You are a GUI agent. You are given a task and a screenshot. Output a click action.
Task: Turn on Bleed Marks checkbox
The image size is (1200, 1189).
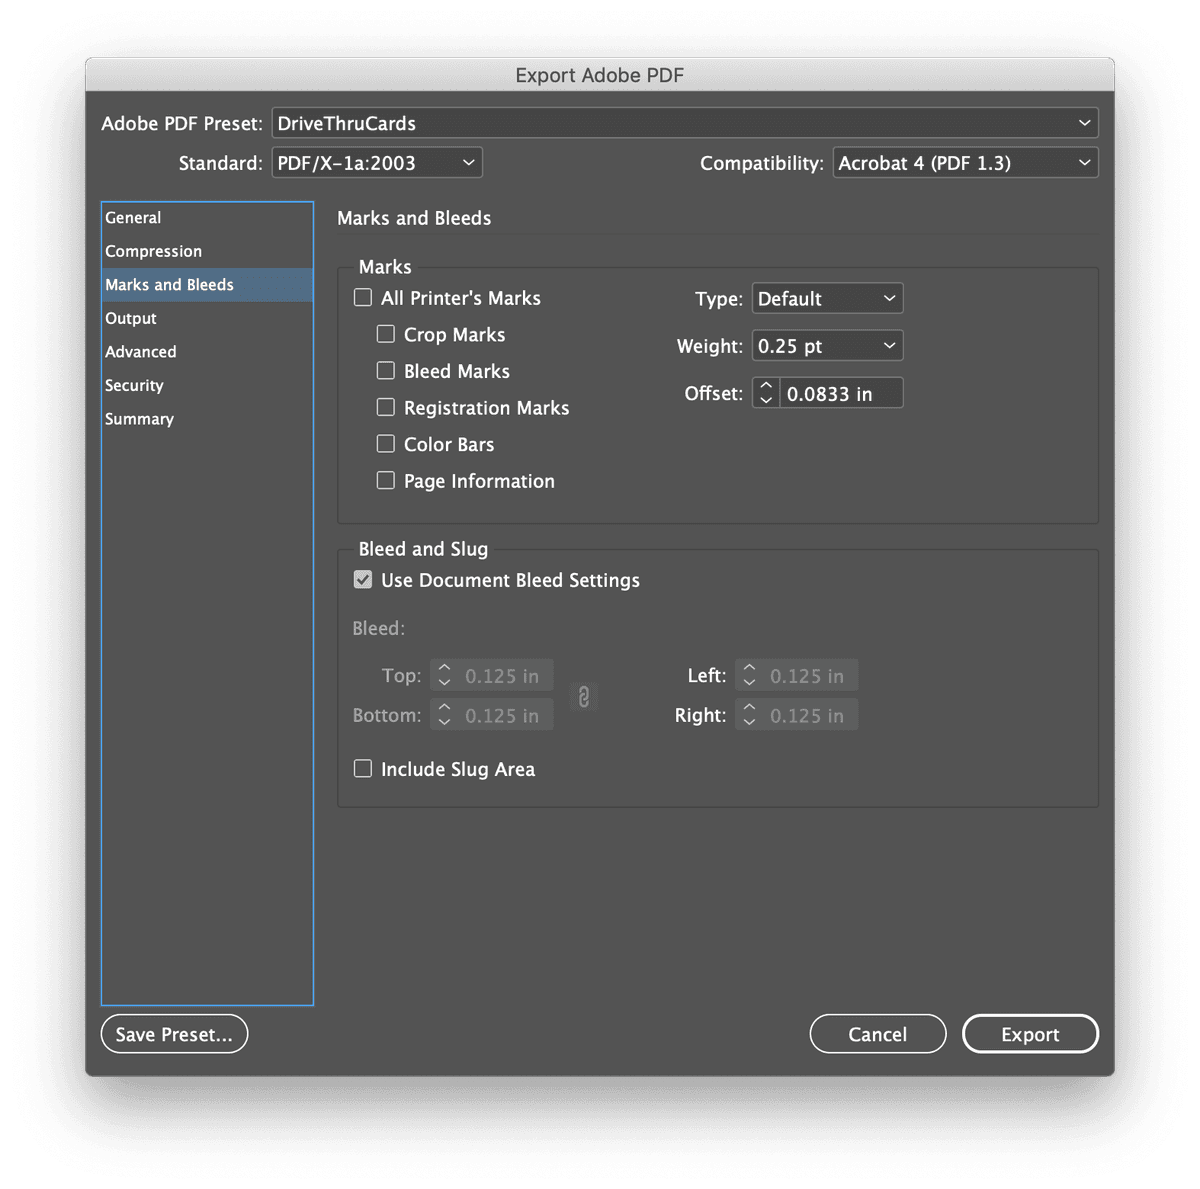tap(386, 371)
